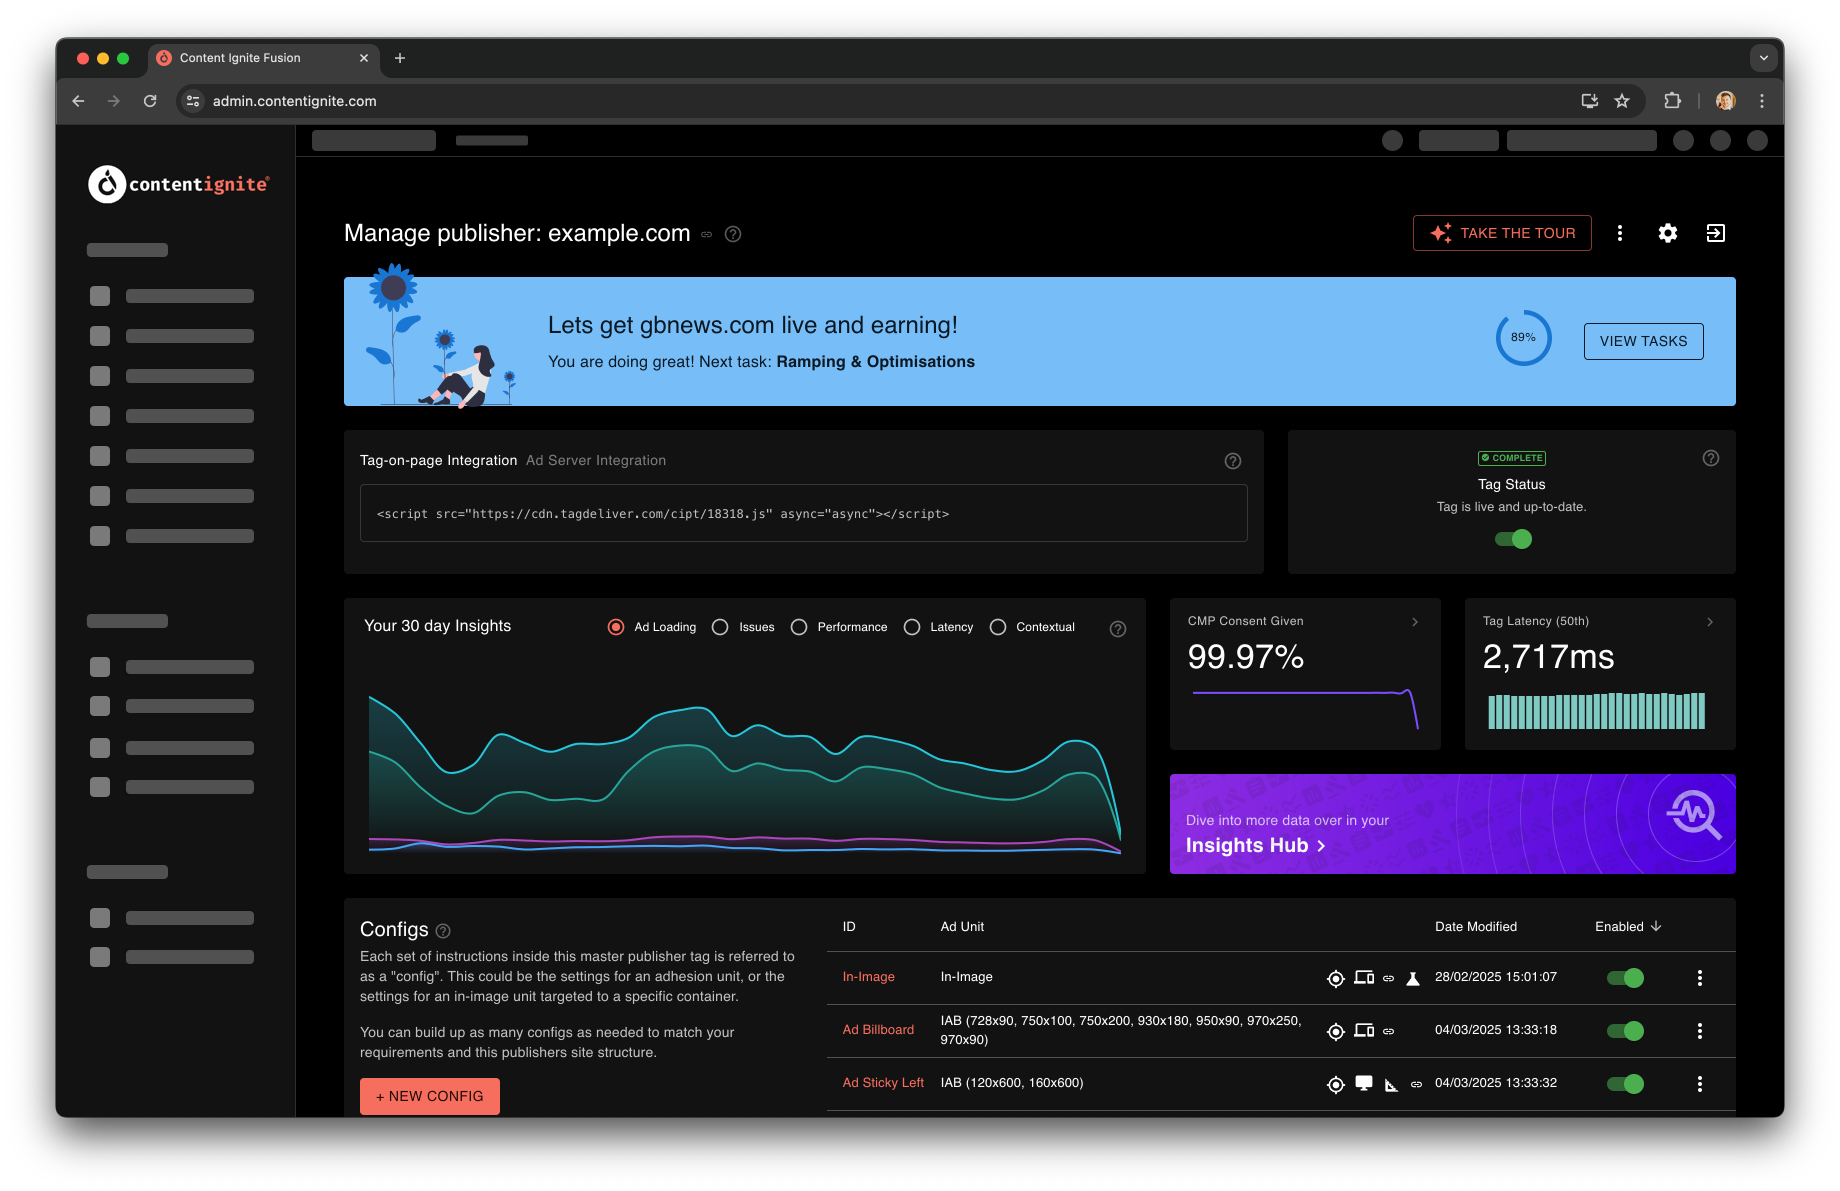
Task: Switch to the Ad Server Integration tab
Action: click(596, 461)
